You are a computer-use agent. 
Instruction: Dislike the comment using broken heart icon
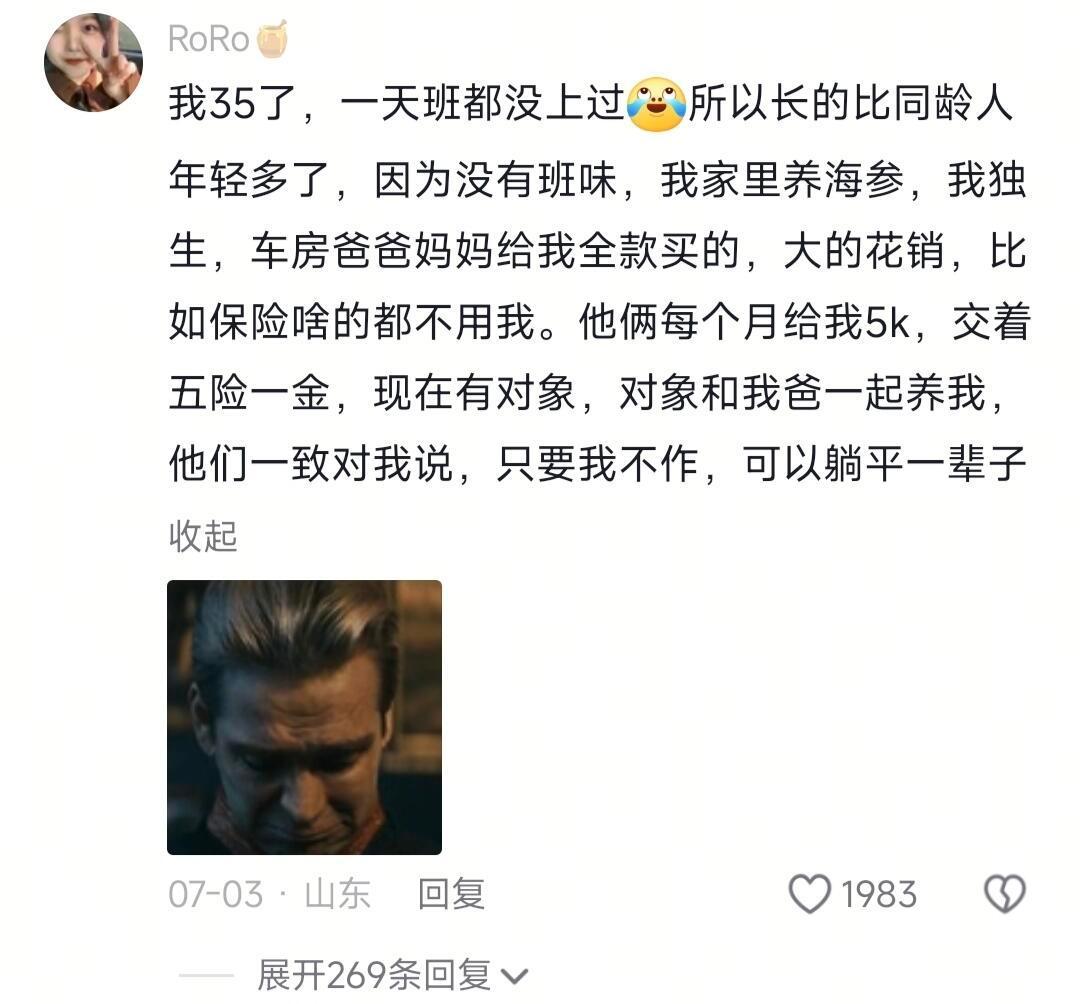tap(1005, 894)
